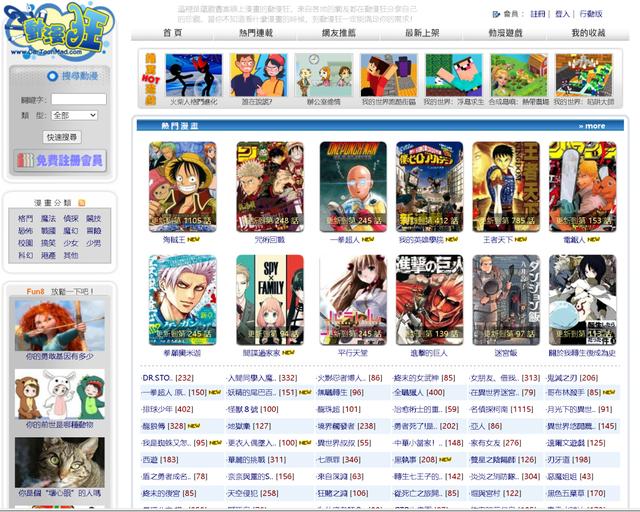The width and height of the screenshot is (640, 512).
Task: Click the 行動版 mobile version link
Action: tap(591, 14)
